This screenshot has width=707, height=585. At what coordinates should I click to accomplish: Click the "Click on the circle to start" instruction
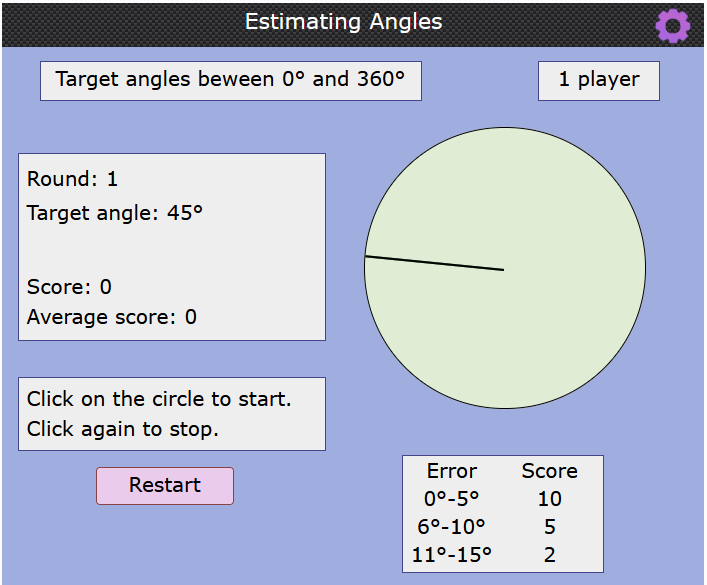pyautogui.click(x=159, y=399)
